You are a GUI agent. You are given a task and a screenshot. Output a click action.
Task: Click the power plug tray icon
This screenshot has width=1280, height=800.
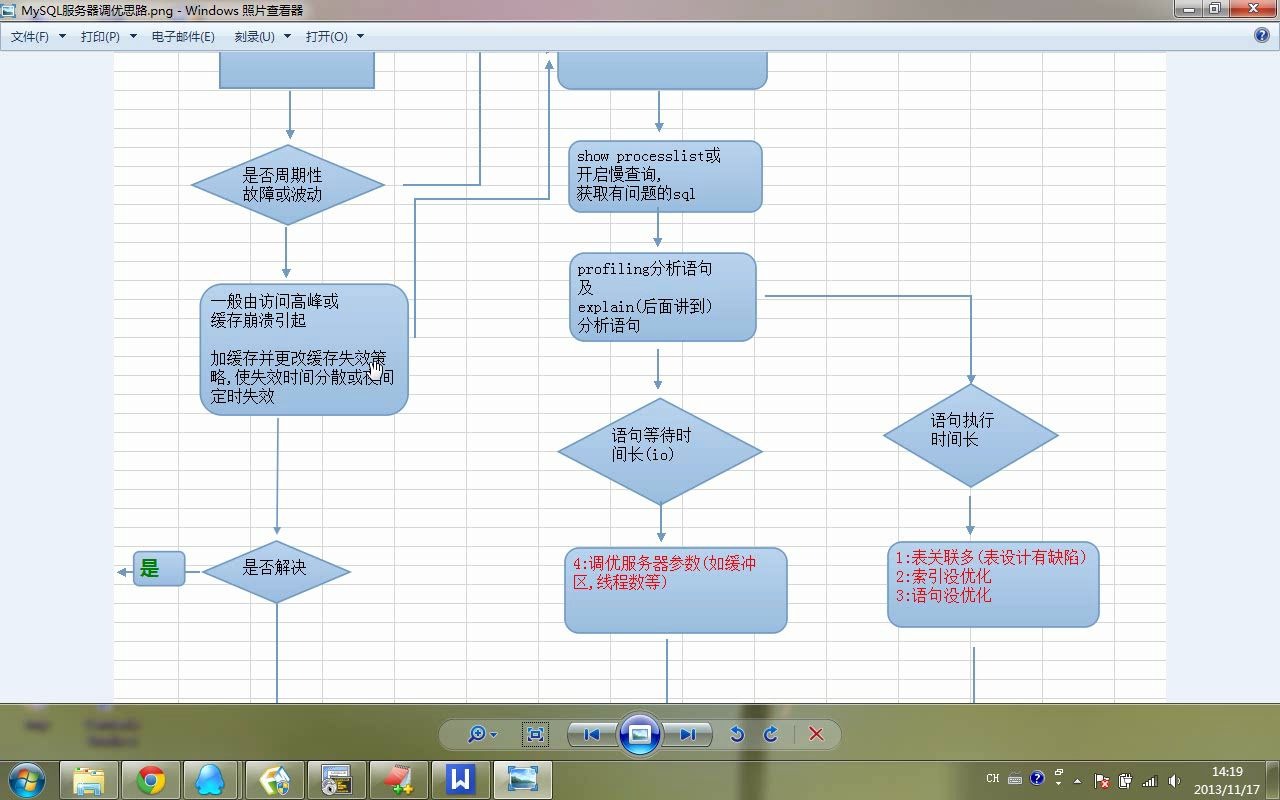(x=1125, y=781)
